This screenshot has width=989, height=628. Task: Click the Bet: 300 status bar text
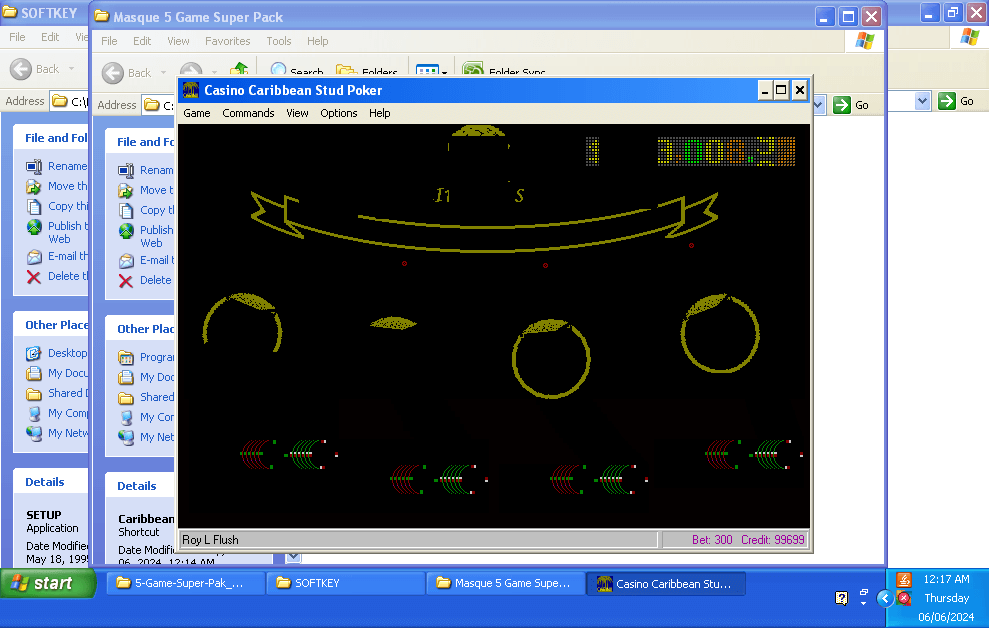pos(712,540)
